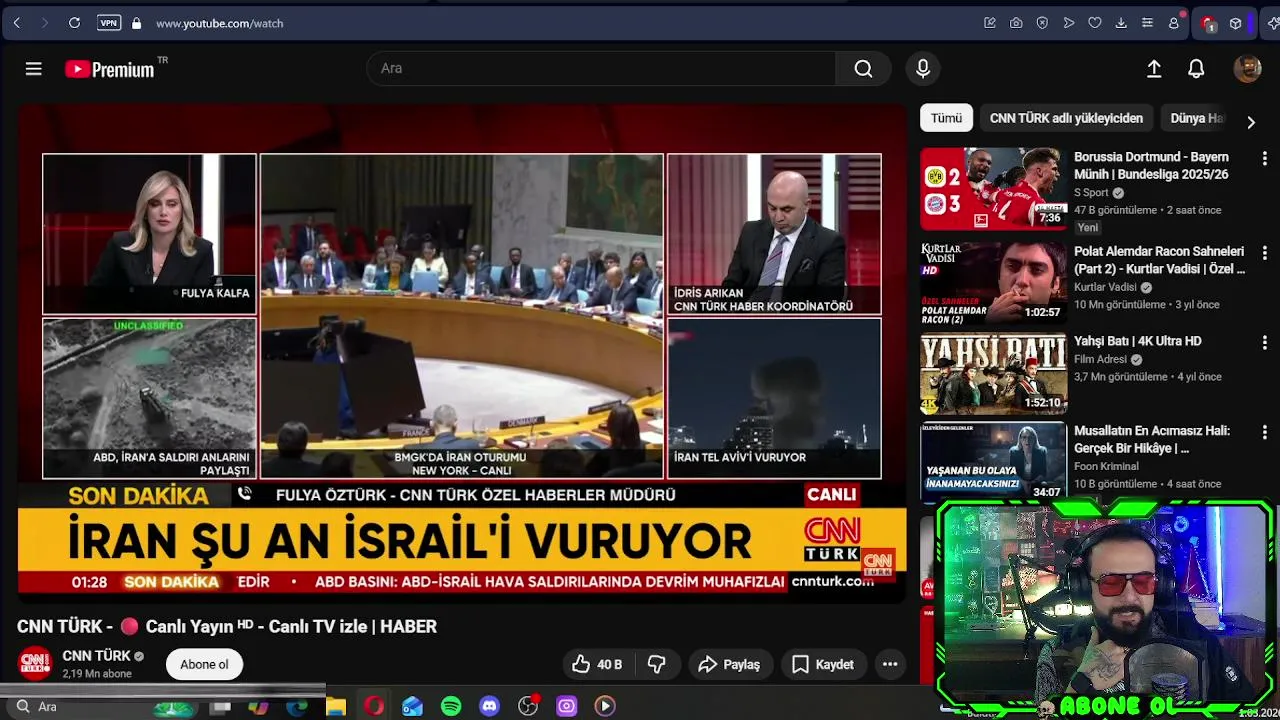Open Outlook mail taskbar icon

coord(412,706)
